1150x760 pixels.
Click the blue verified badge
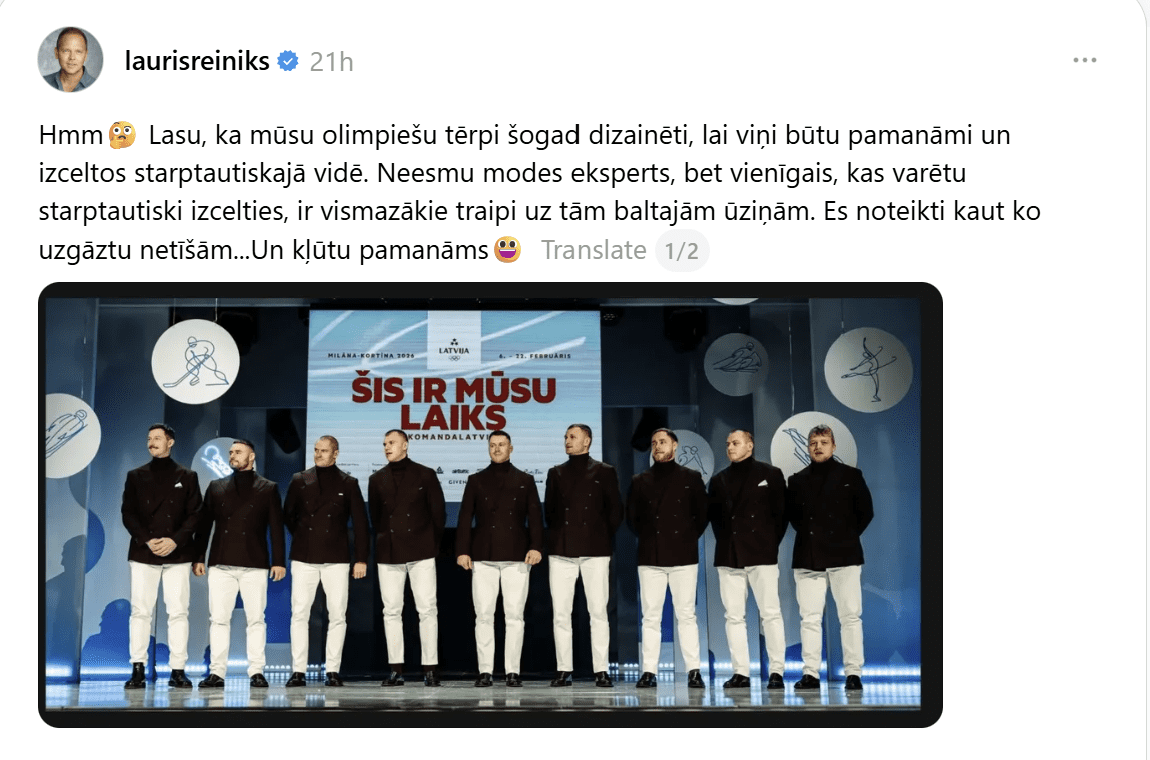click(288, 61)
